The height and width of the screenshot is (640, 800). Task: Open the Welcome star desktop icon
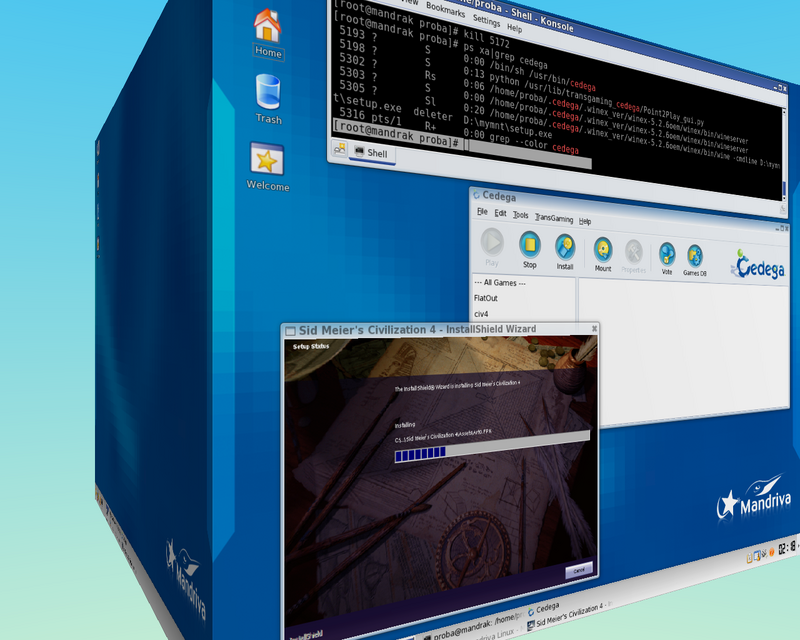pyautogui.click(x=267, y=166)
